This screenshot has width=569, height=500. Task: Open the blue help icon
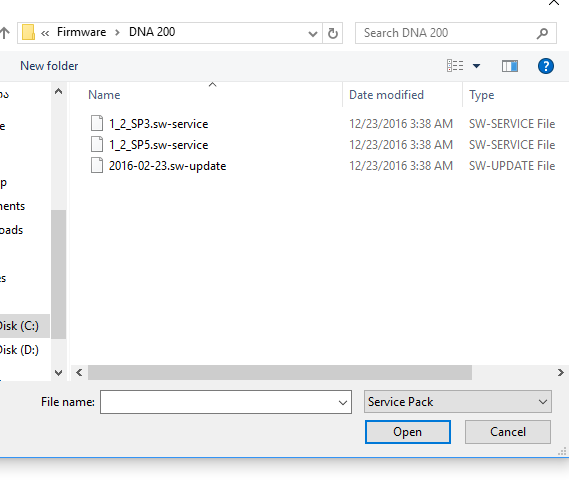click(545, 66)
